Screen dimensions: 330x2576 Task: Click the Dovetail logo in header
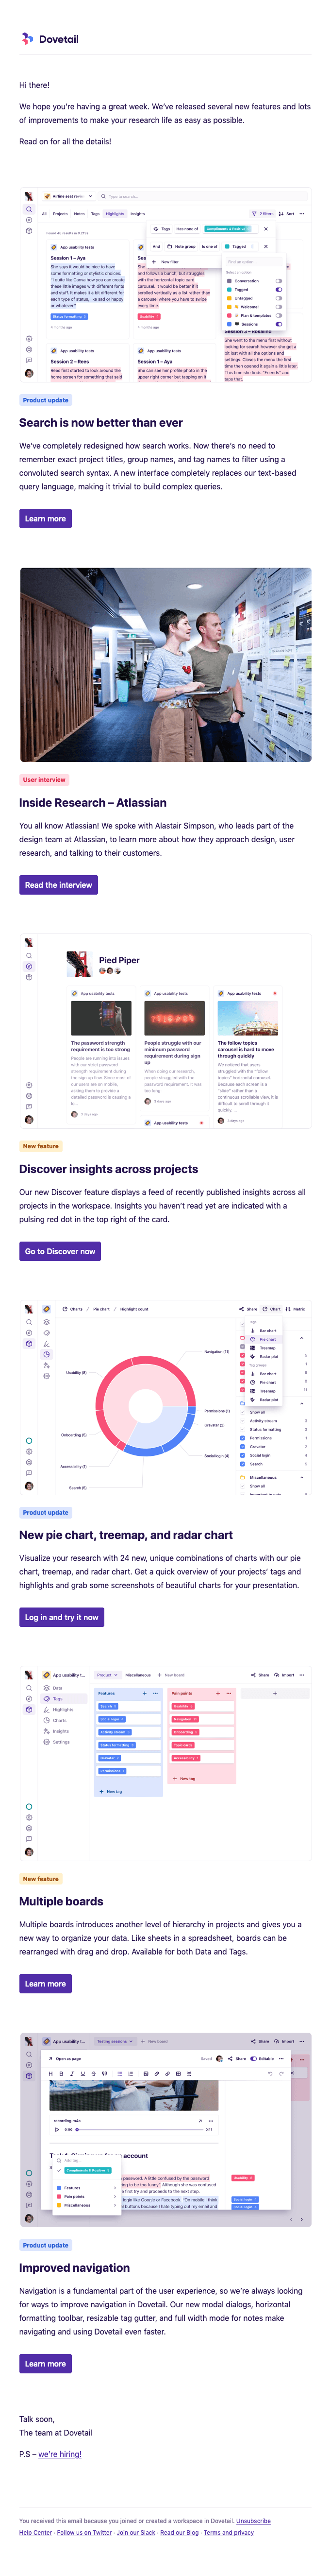49,39
